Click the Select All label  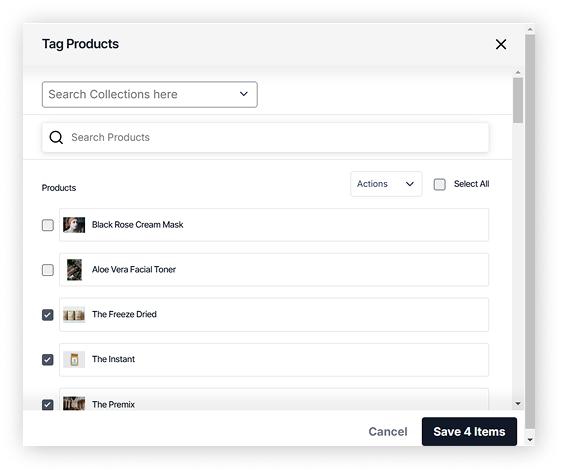pos(471,184)
